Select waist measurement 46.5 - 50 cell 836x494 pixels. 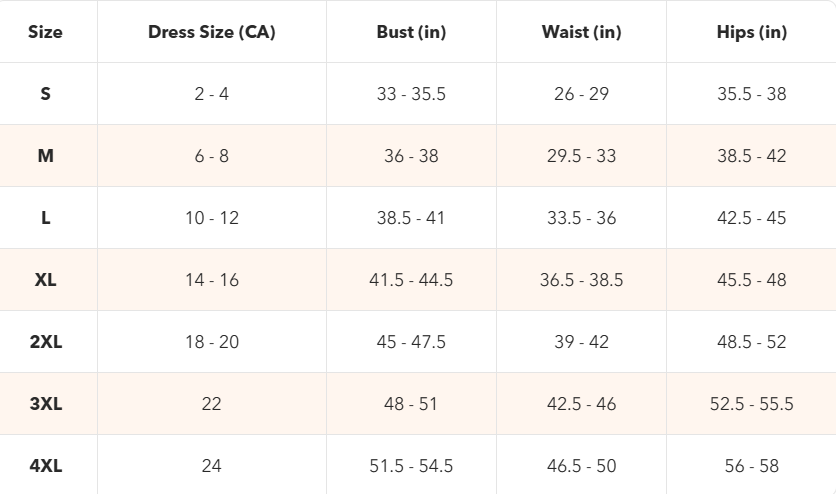[581, 466]
